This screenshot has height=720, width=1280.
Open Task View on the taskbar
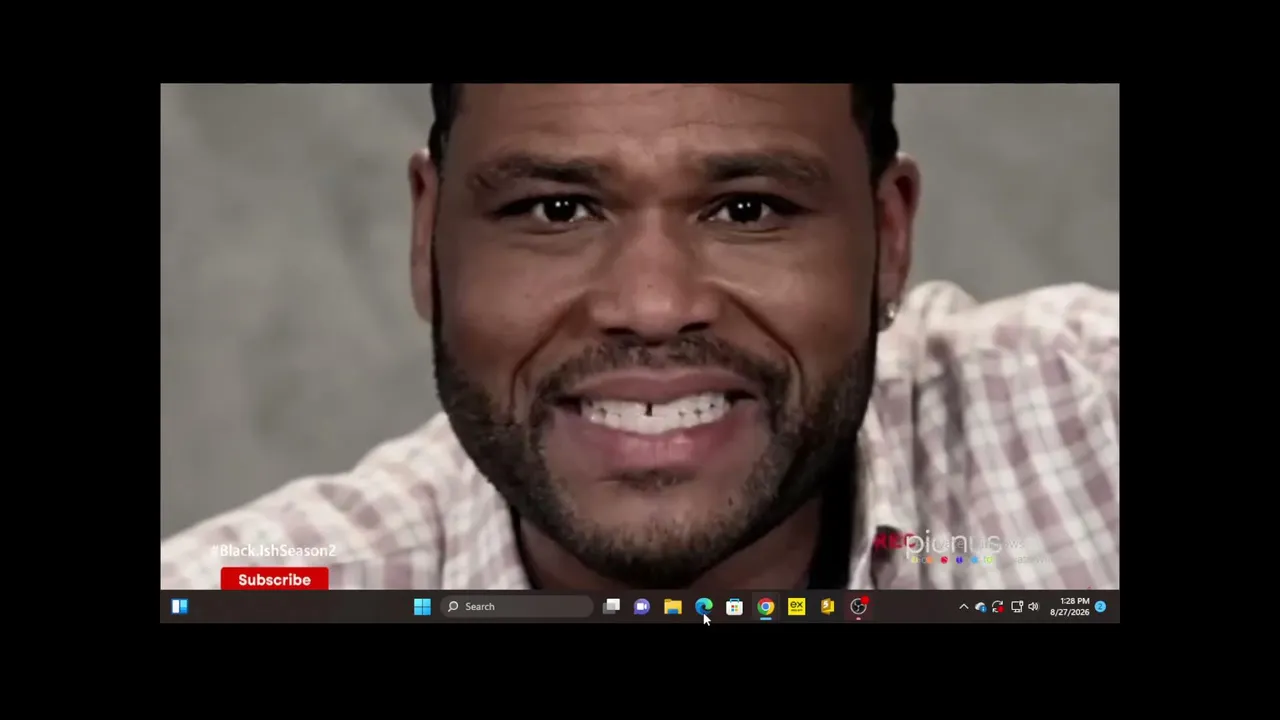(612, 606)
